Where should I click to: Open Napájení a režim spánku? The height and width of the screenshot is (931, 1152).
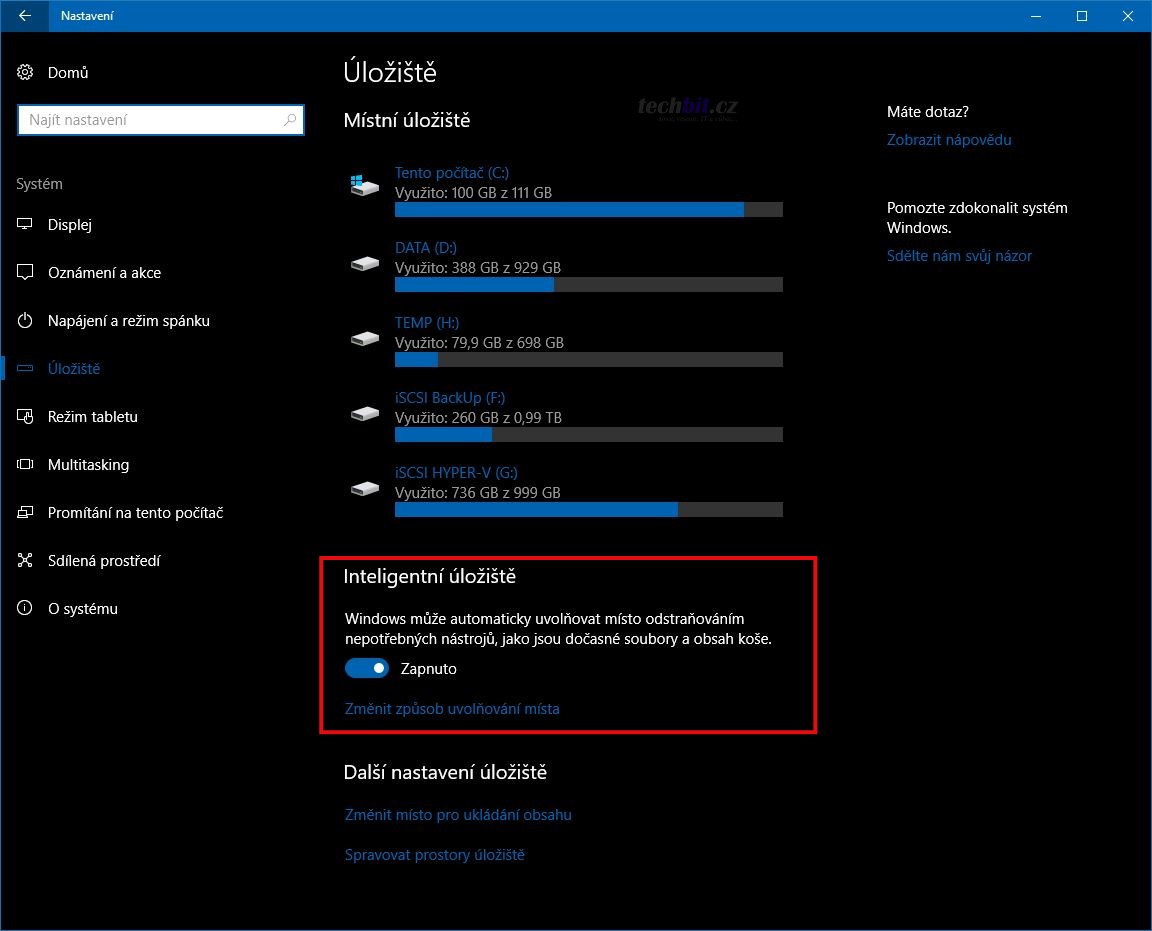[129, 320]
